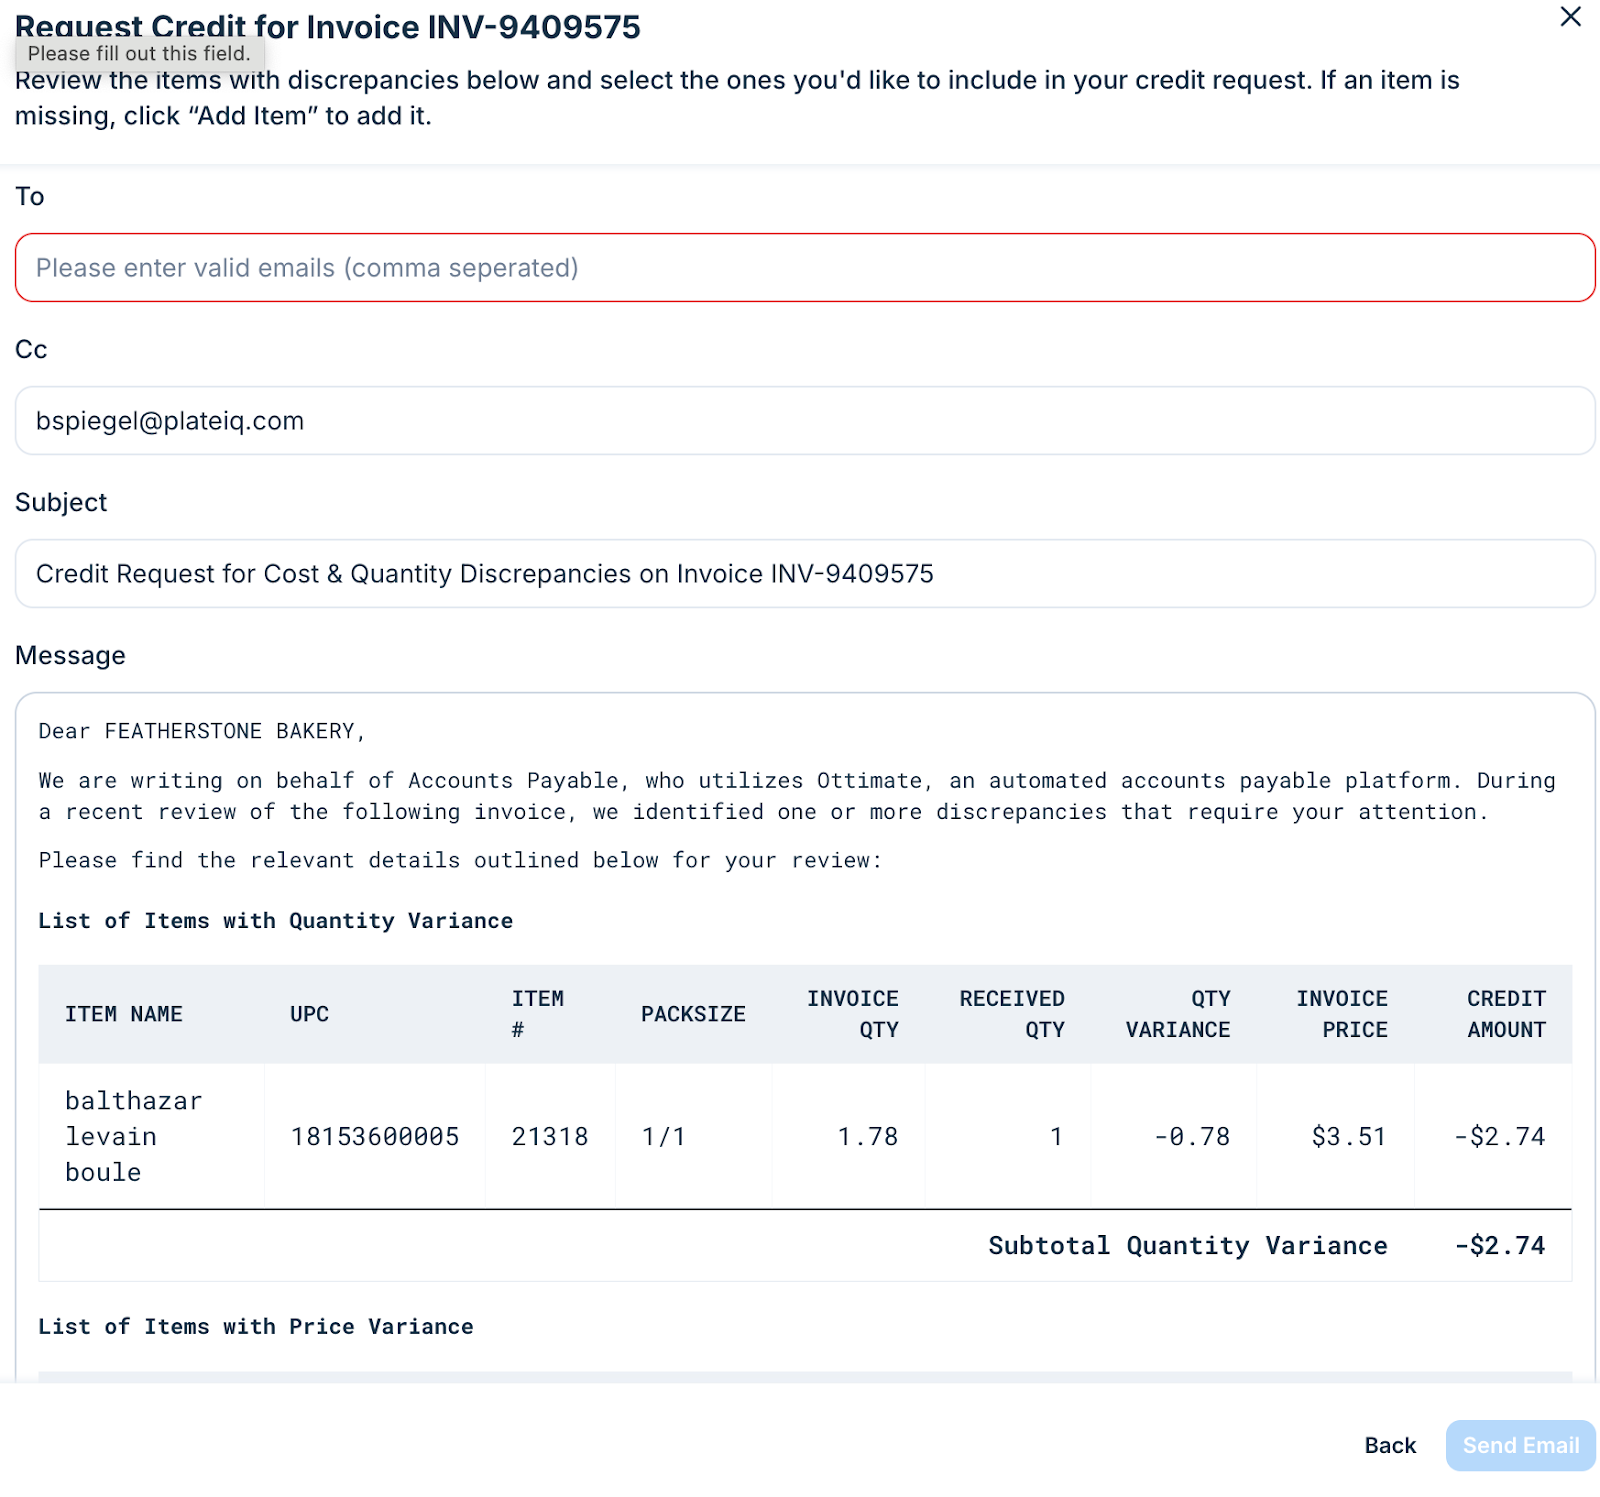Click the item number 21318 cell

click(550, 1137)
